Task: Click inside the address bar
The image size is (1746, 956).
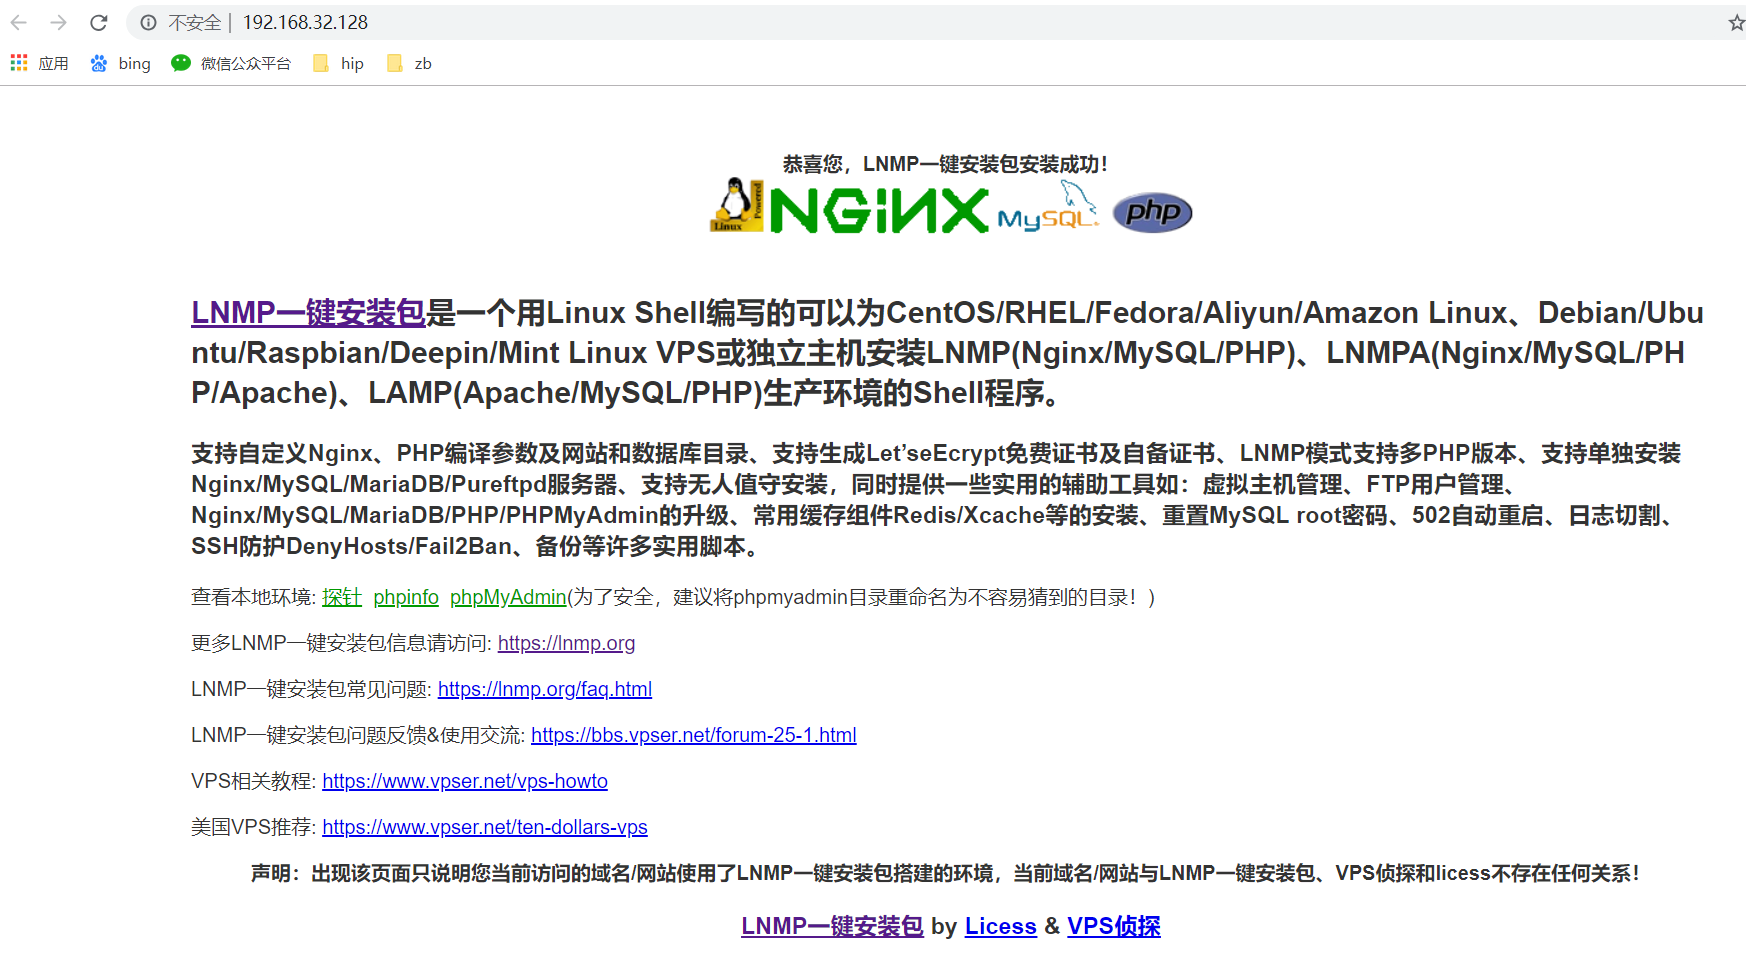Action: tap(600, 22)
